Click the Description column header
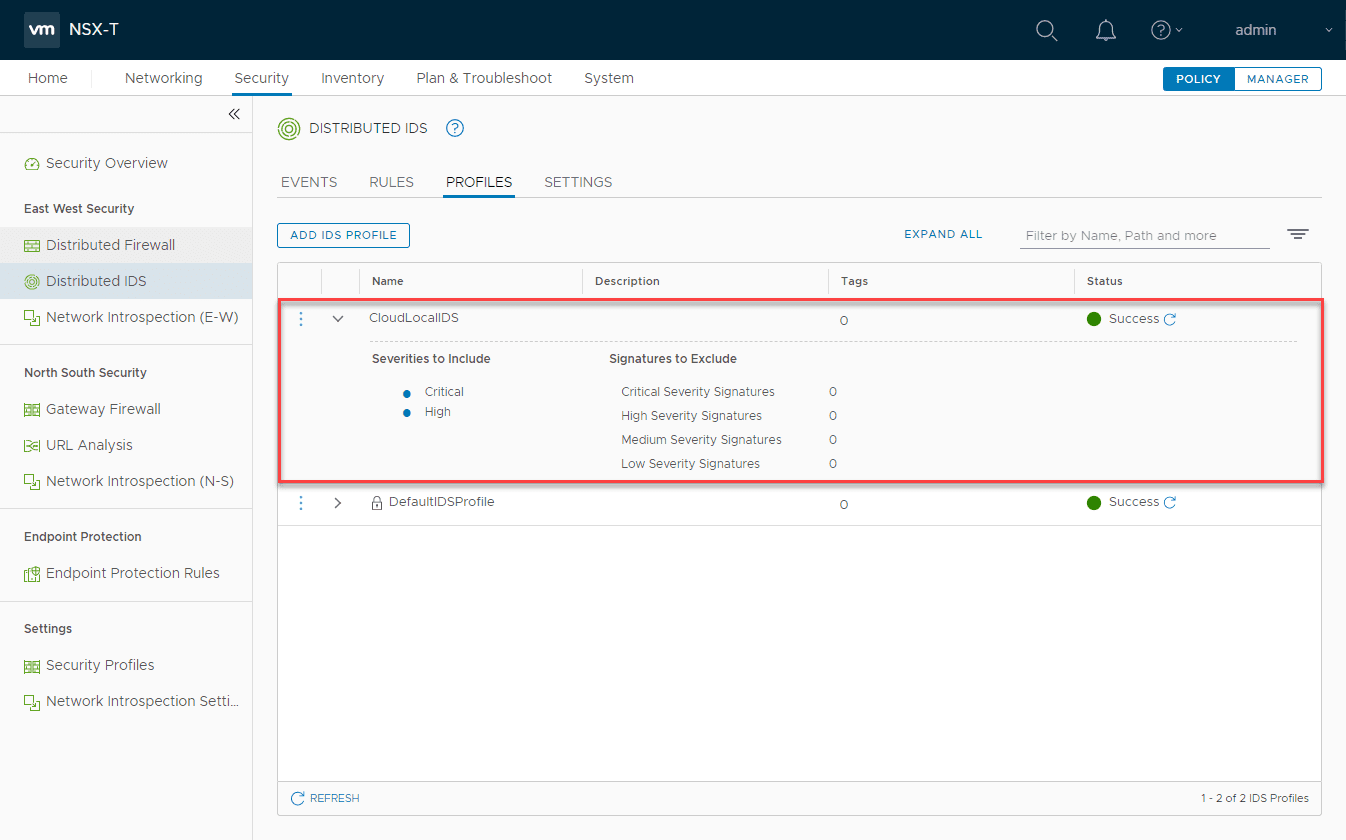The width and height of the screenshot is (1346, 840). pyautogui.click(x=627, y=281)
